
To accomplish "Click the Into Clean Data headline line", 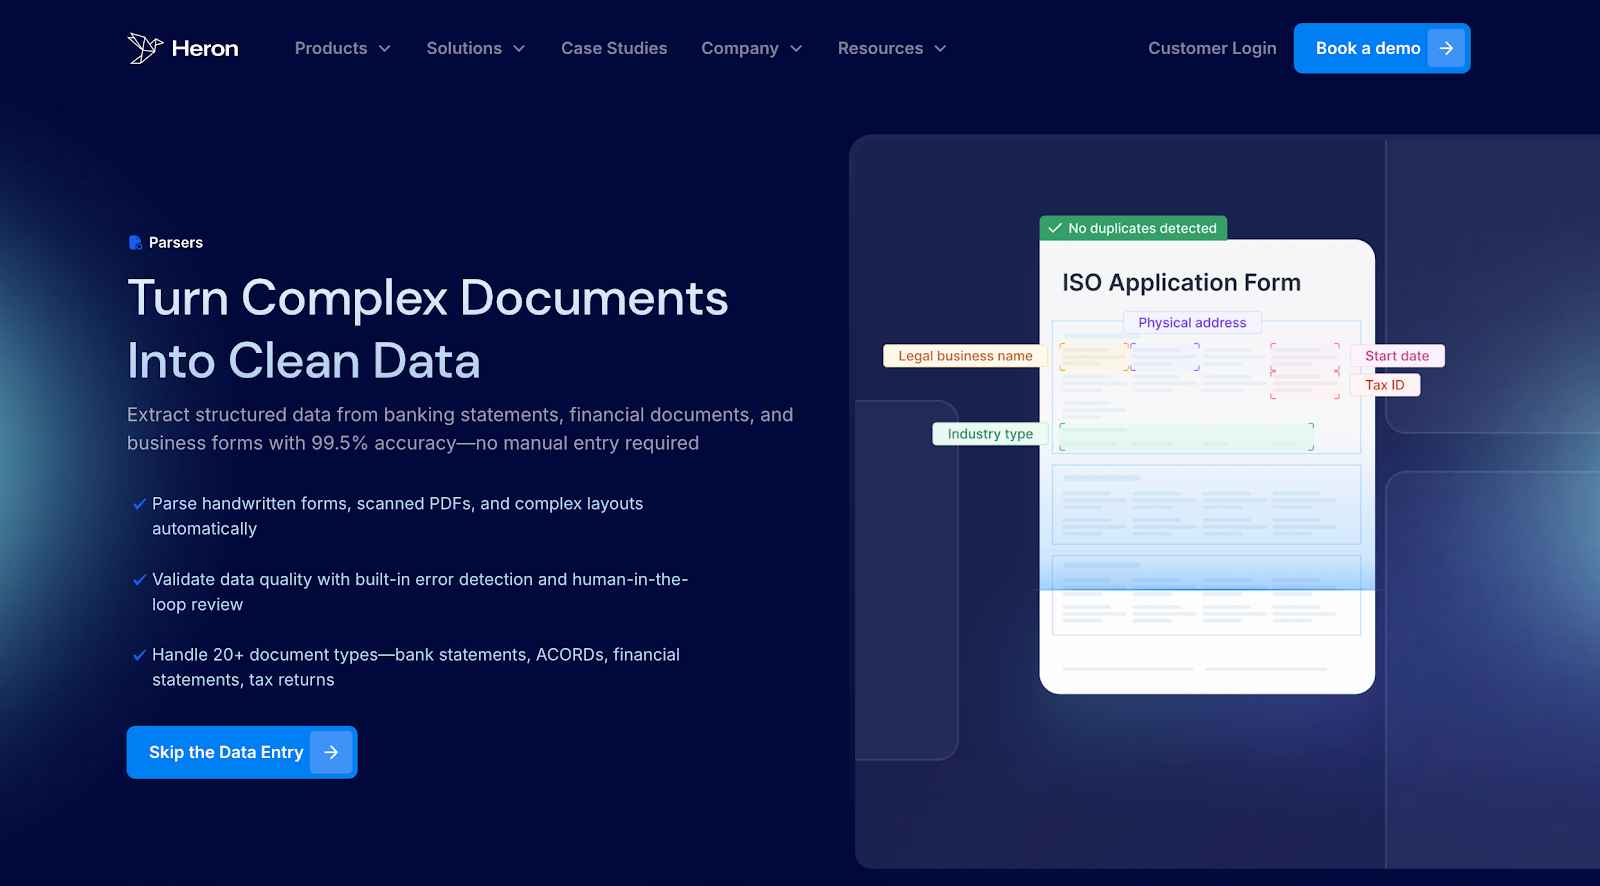I will 304,361.
